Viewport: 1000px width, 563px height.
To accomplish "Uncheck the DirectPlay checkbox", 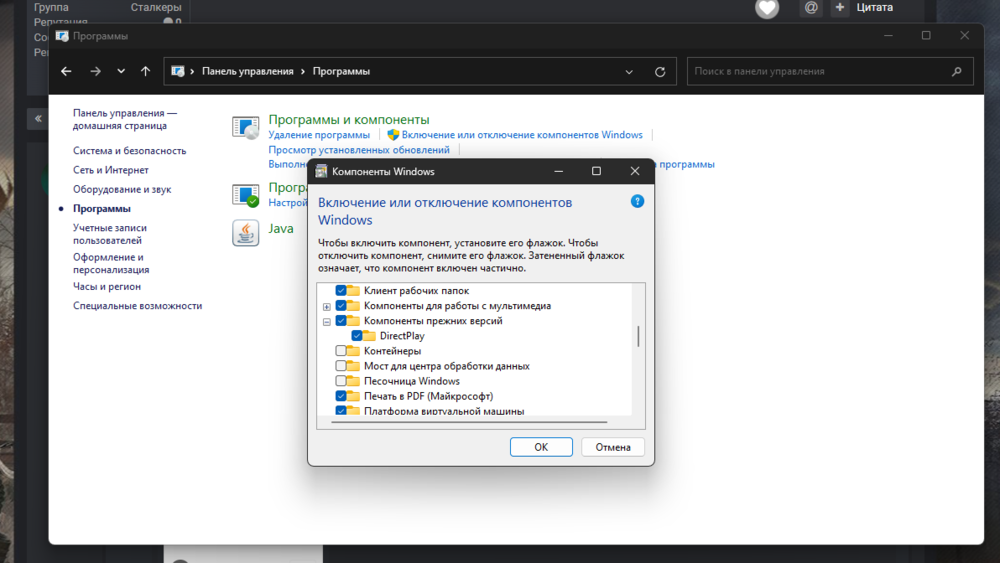I will point(357,335).
